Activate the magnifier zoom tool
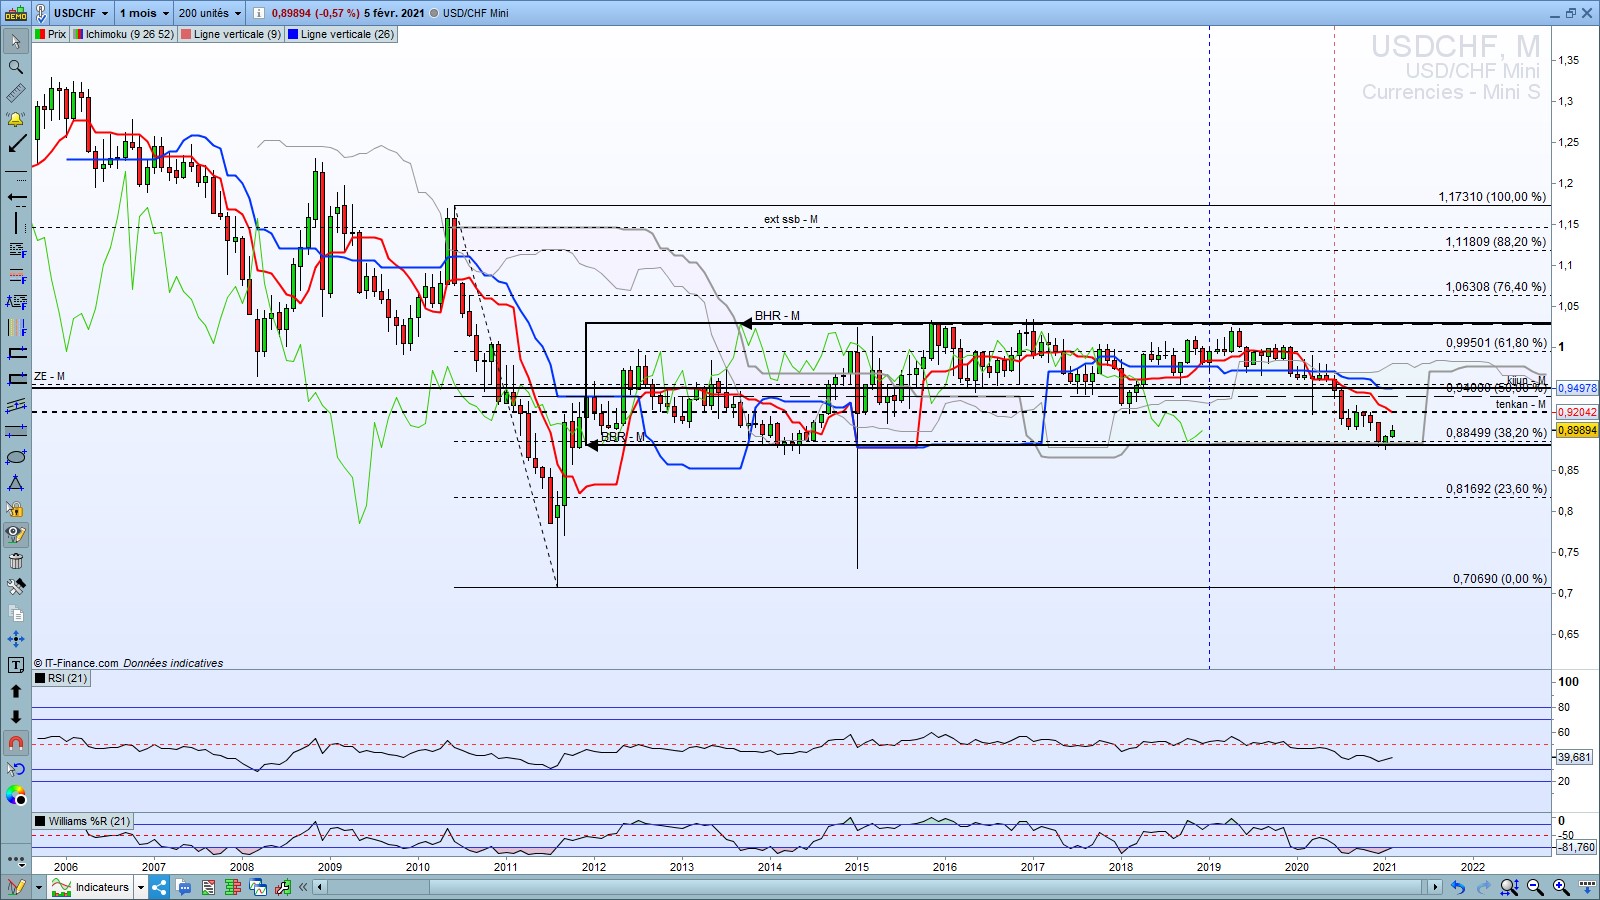The width and height of the screenshot is (1600, 900). tap(16, 67)
